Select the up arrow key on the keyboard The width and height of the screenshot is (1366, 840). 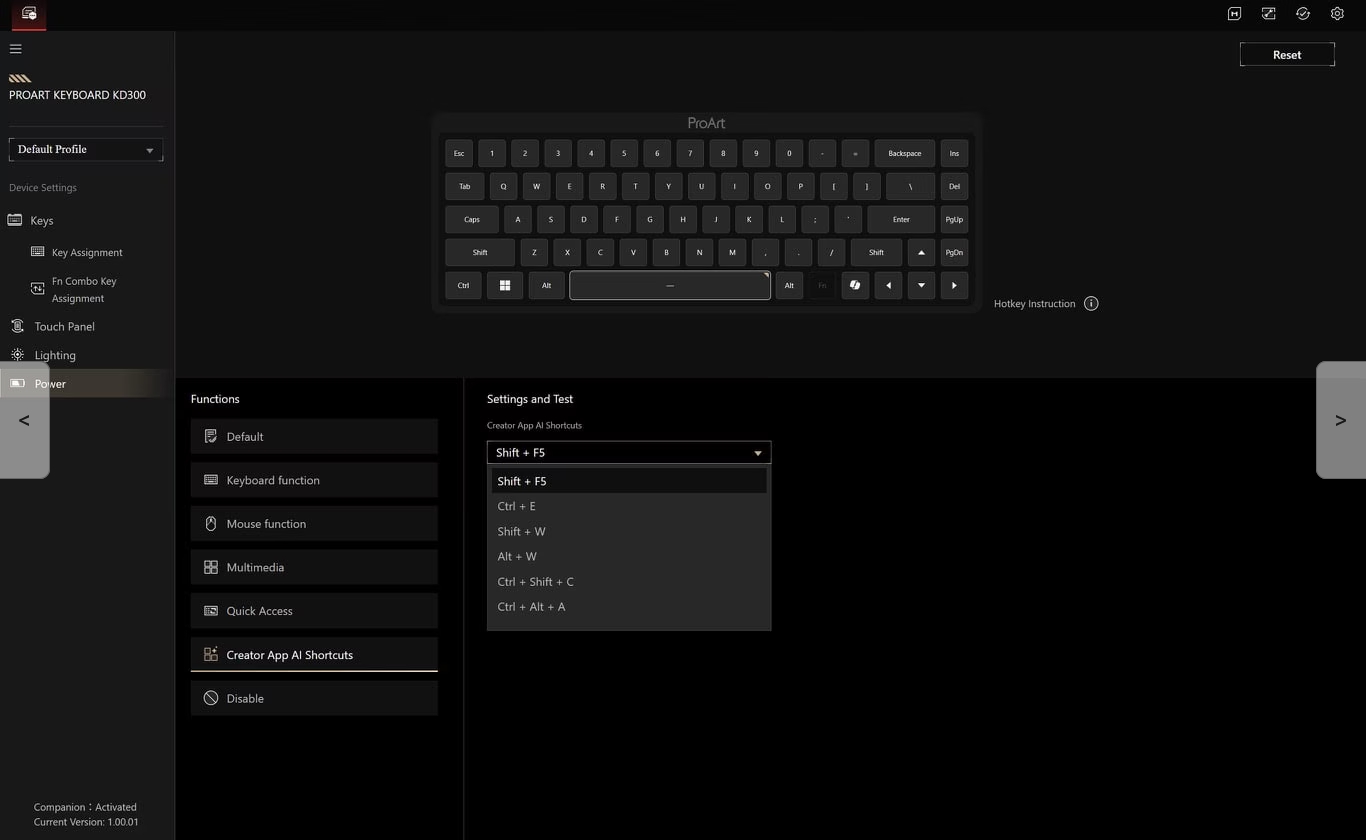(921, 253)
